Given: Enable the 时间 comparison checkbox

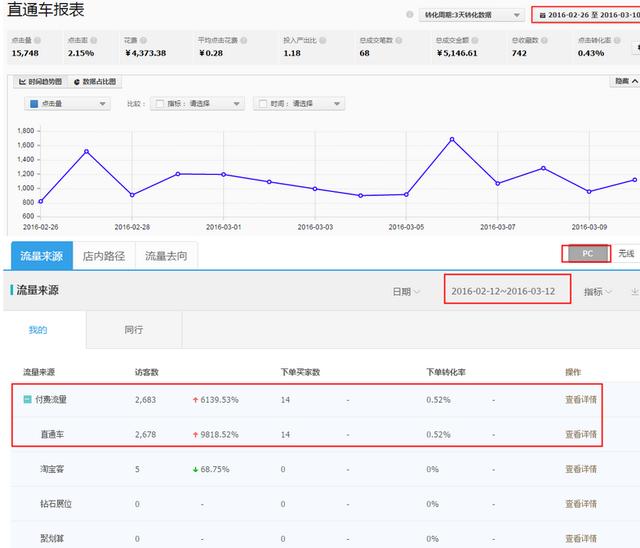Looking at the screenshot, I should pyautogui.click(x=261, y=103).
